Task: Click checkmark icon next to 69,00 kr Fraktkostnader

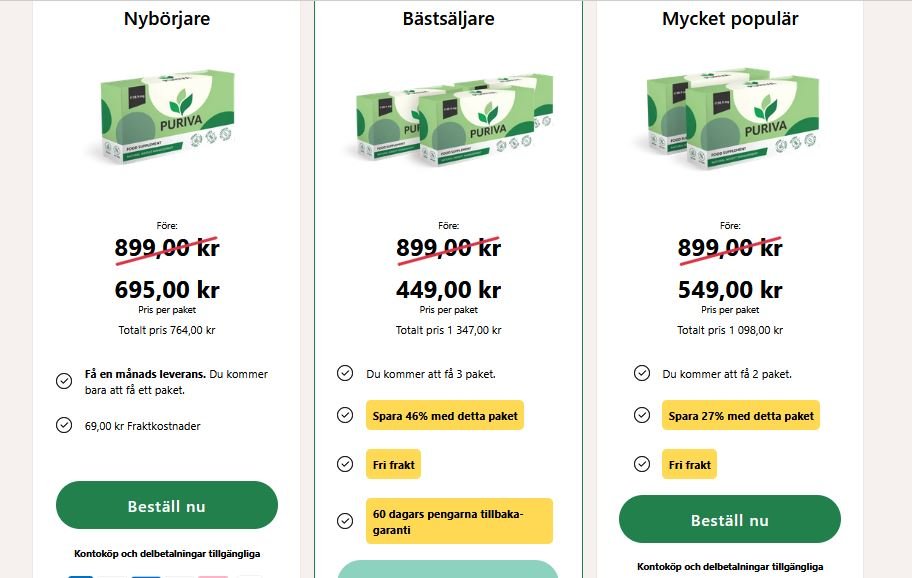Action: 64,426
